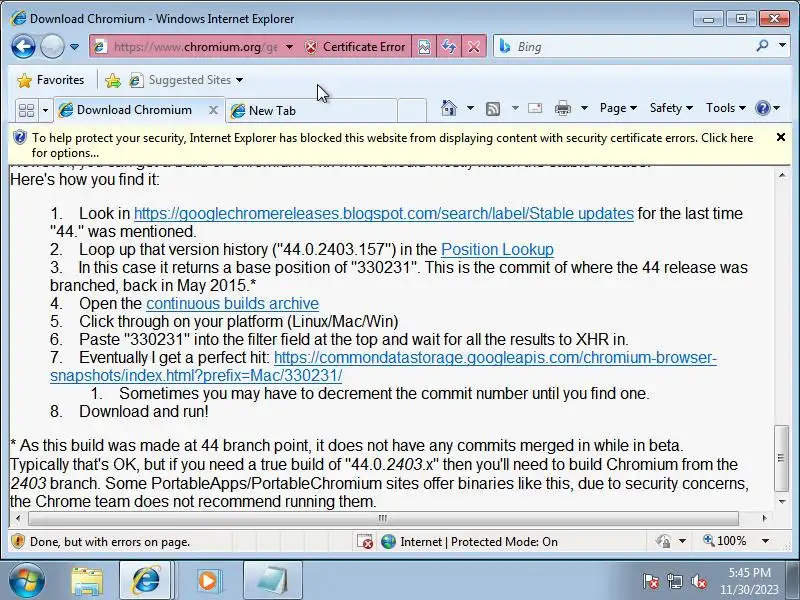Open Windows Explorer from the taskbar

(87, 581)
